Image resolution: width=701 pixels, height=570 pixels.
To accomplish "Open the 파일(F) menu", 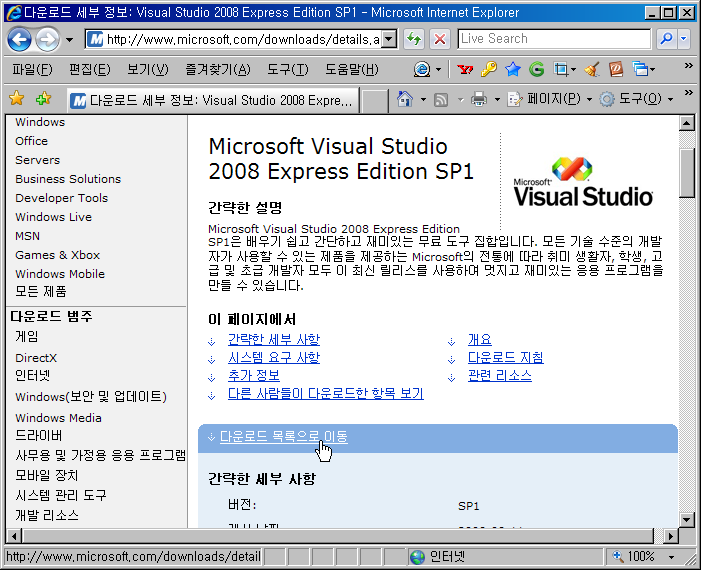I will coord(32,69).
